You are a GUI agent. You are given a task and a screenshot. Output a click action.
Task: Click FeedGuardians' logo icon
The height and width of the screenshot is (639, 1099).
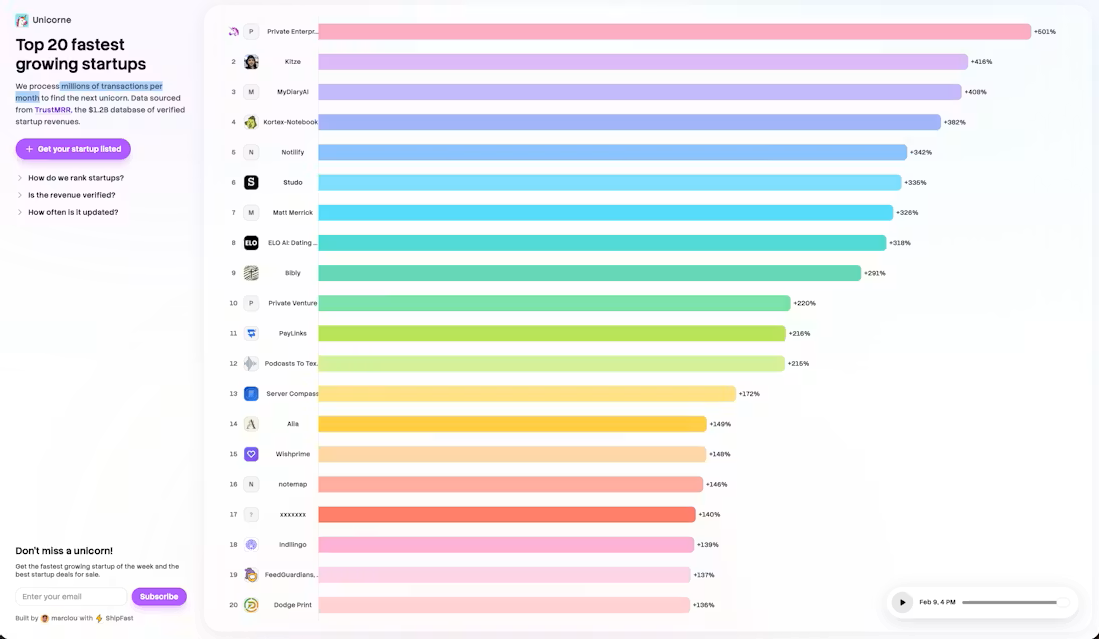[251, 575]
